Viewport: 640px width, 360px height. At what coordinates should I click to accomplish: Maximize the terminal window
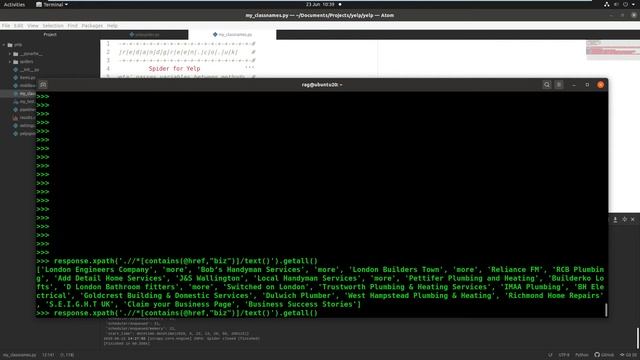point(587,85)
